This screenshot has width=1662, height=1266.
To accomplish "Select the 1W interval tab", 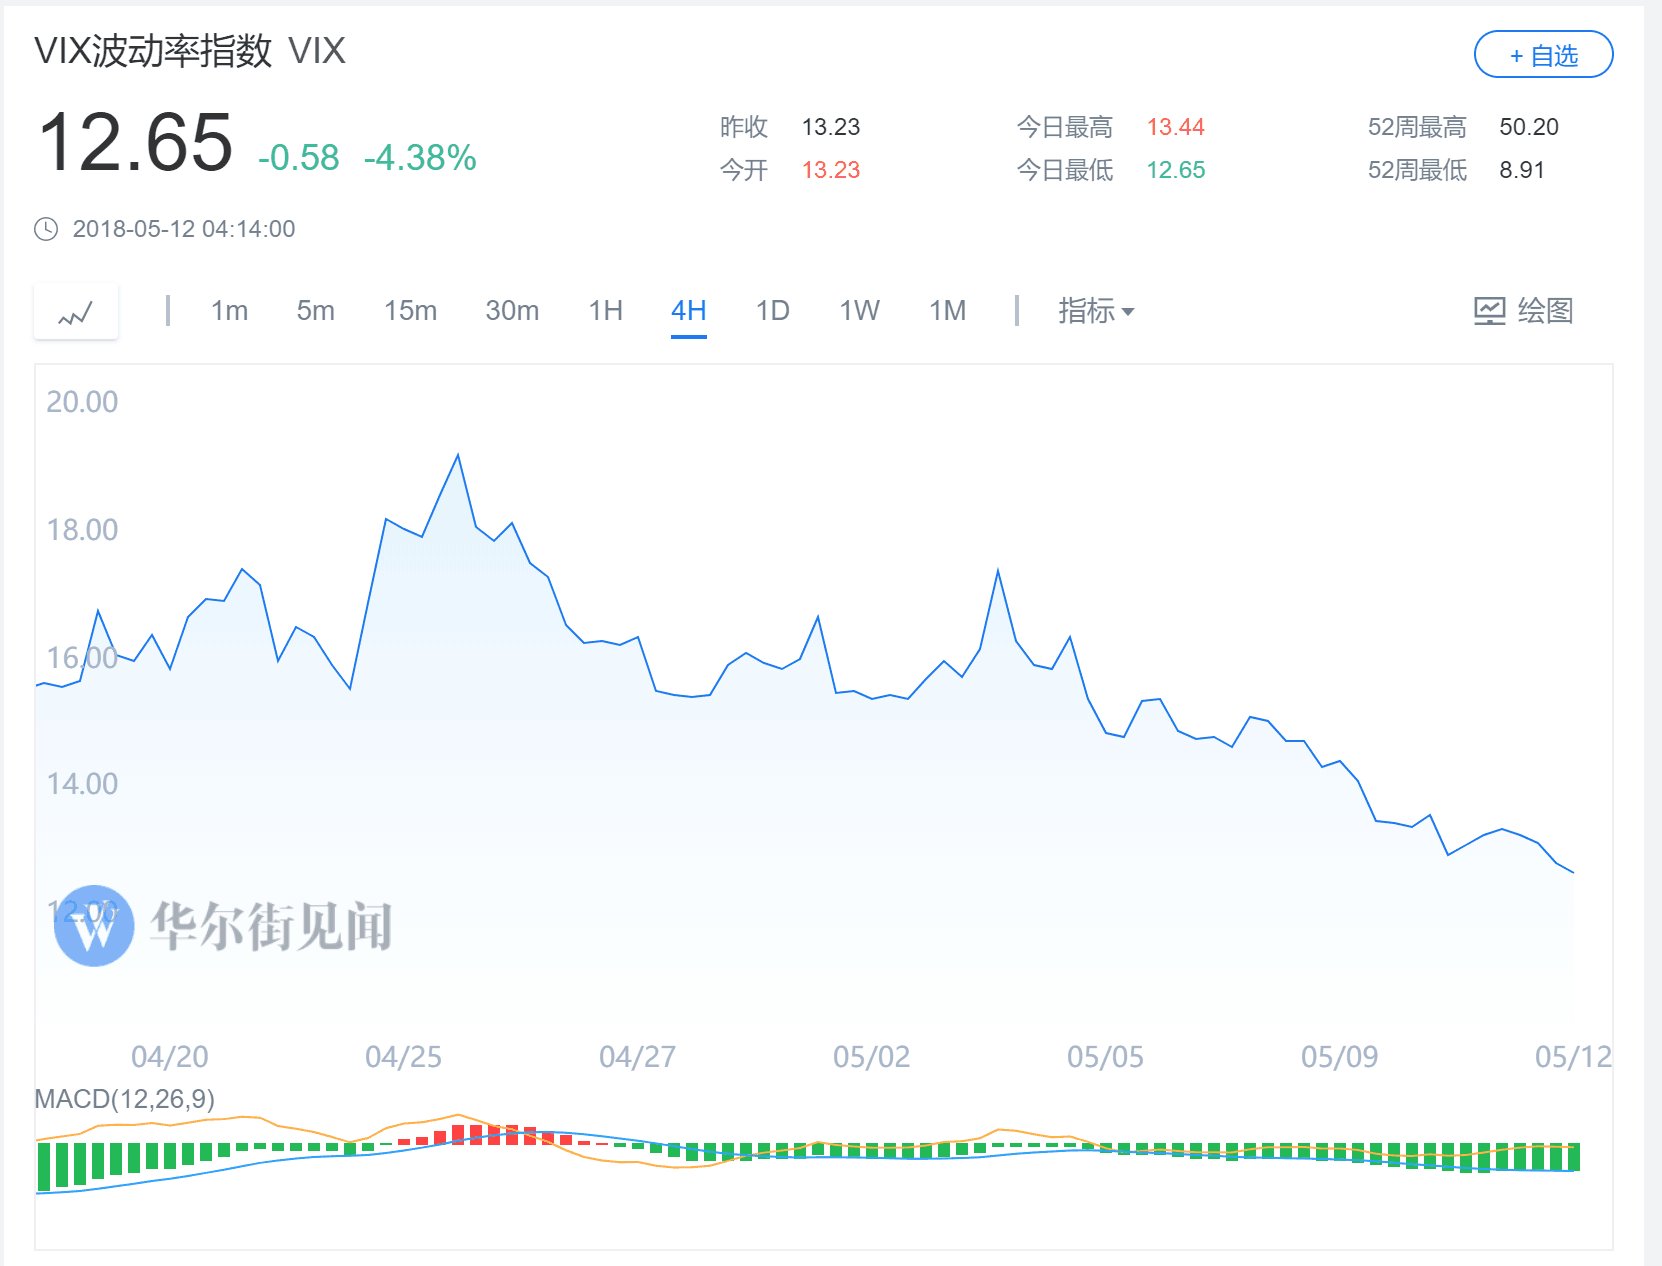I will pyautogui.click(x=859, y=311).
